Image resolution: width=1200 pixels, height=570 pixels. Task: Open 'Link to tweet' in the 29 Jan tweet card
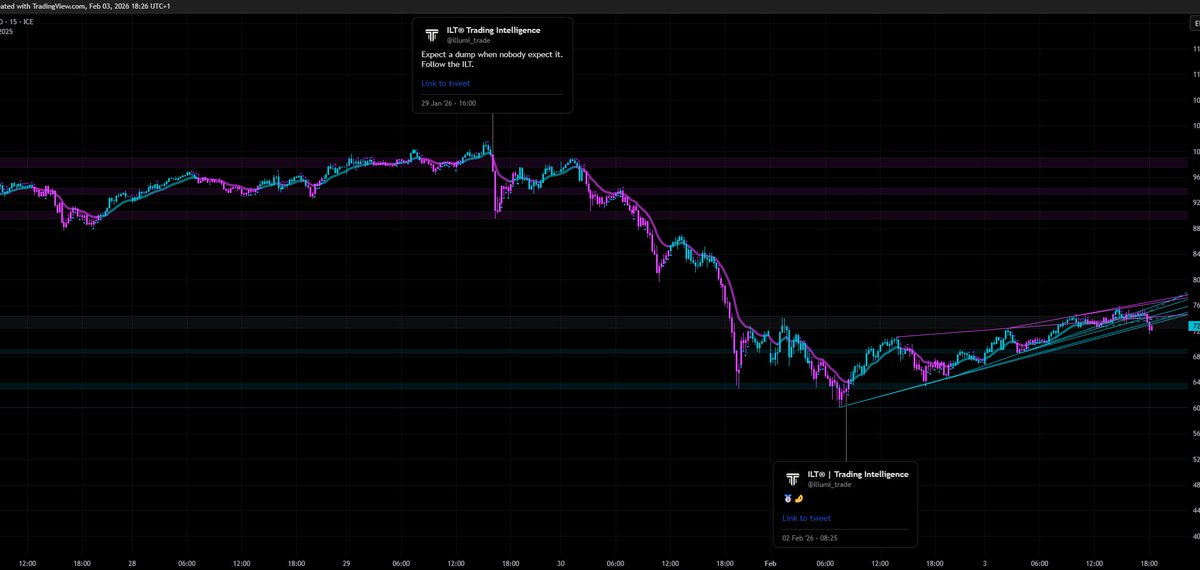point(445,84)
